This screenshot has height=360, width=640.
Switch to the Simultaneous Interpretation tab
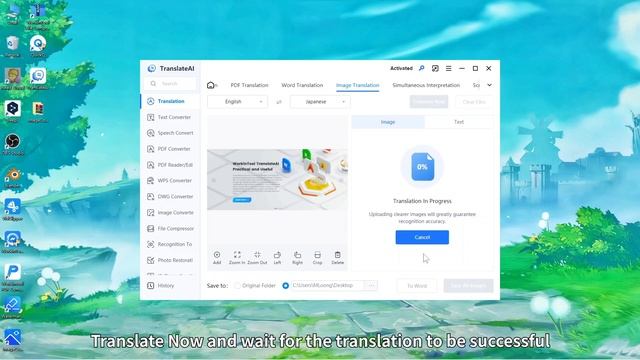(426, 85)
